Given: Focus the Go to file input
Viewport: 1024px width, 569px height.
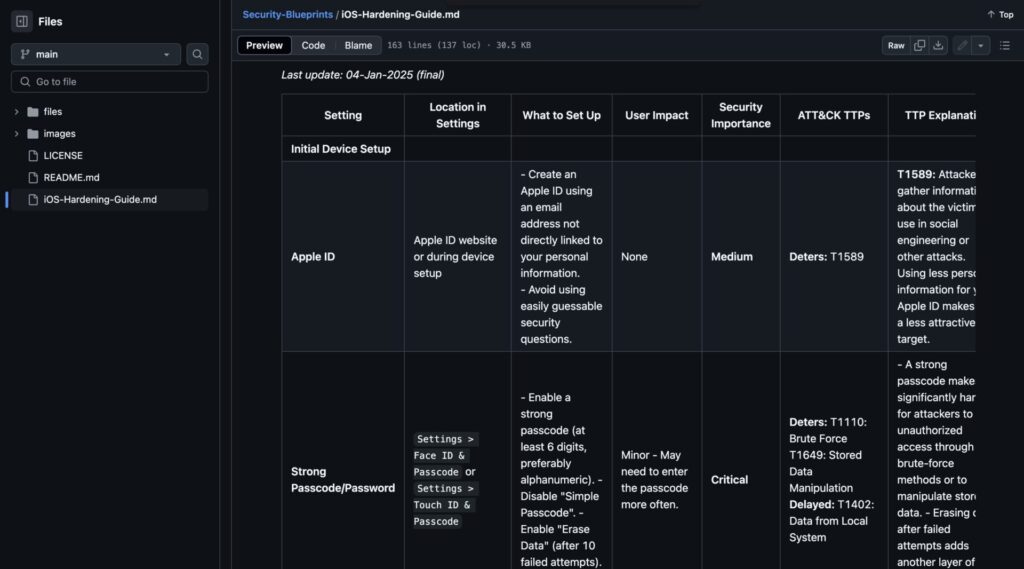Looking at the screenshot, I should (110, 82).
